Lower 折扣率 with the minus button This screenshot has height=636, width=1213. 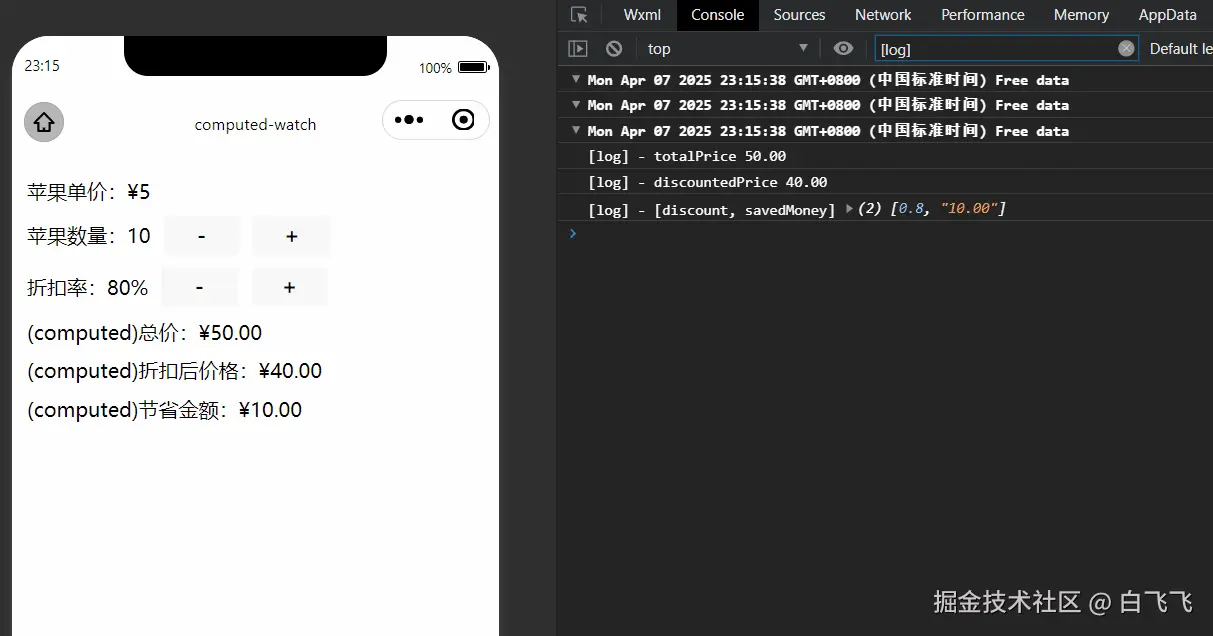point(200,287)
